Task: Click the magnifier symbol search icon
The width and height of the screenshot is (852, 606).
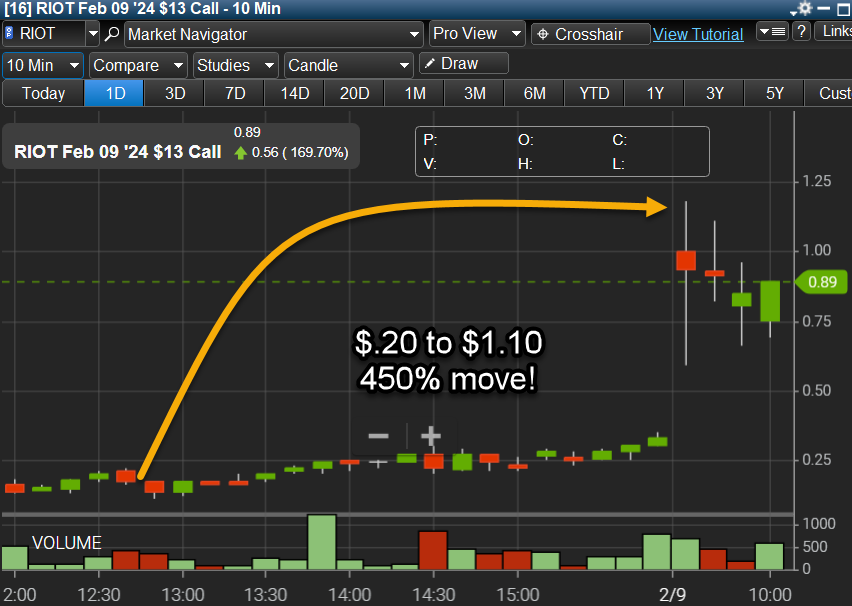Action: pyautogui.click(x=111, y=34)
